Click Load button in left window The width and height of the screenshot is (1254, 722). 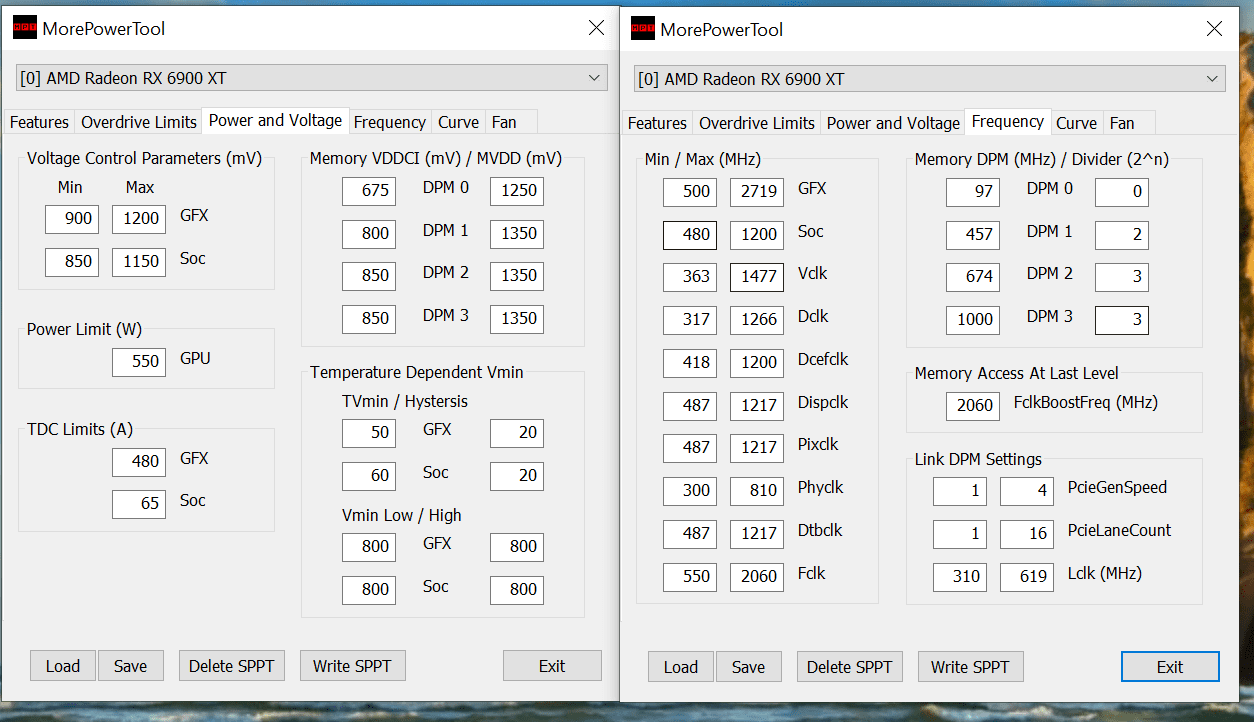[x=63, y=666]
